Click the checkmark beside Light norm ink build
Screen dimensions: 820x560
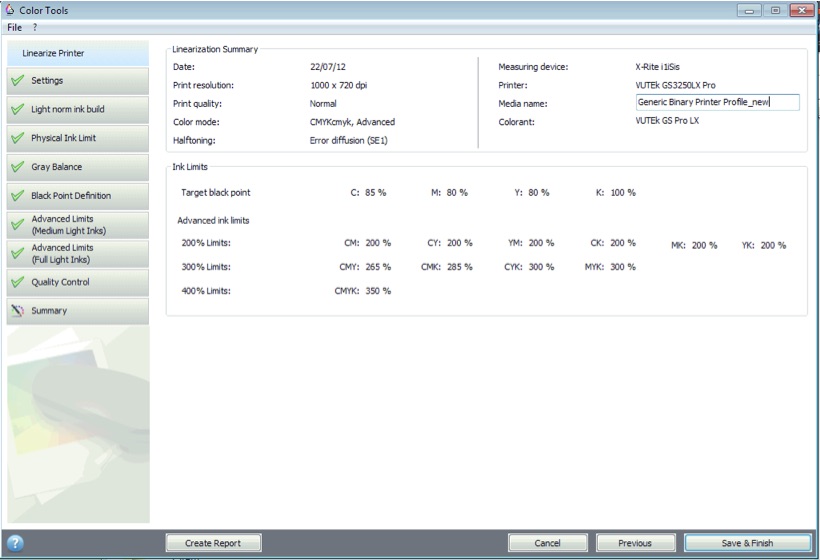[x=18, y=109]
